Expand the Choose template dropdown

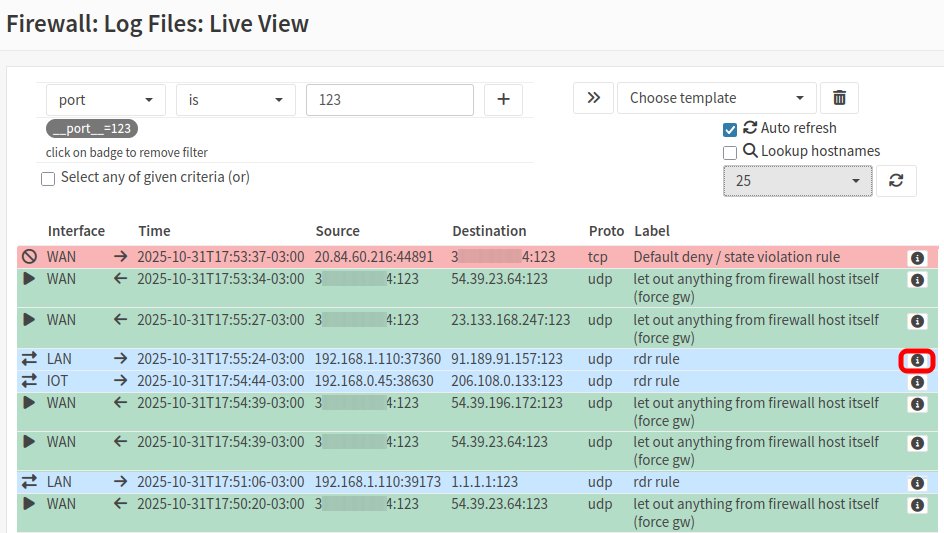coord(716,98)
